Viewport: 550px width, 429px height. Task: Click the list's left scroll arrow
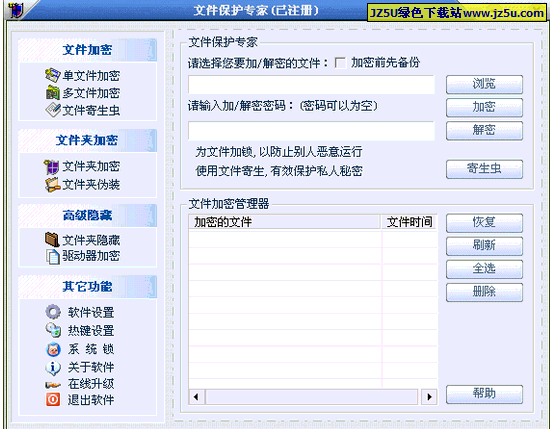tap(196, 397)
